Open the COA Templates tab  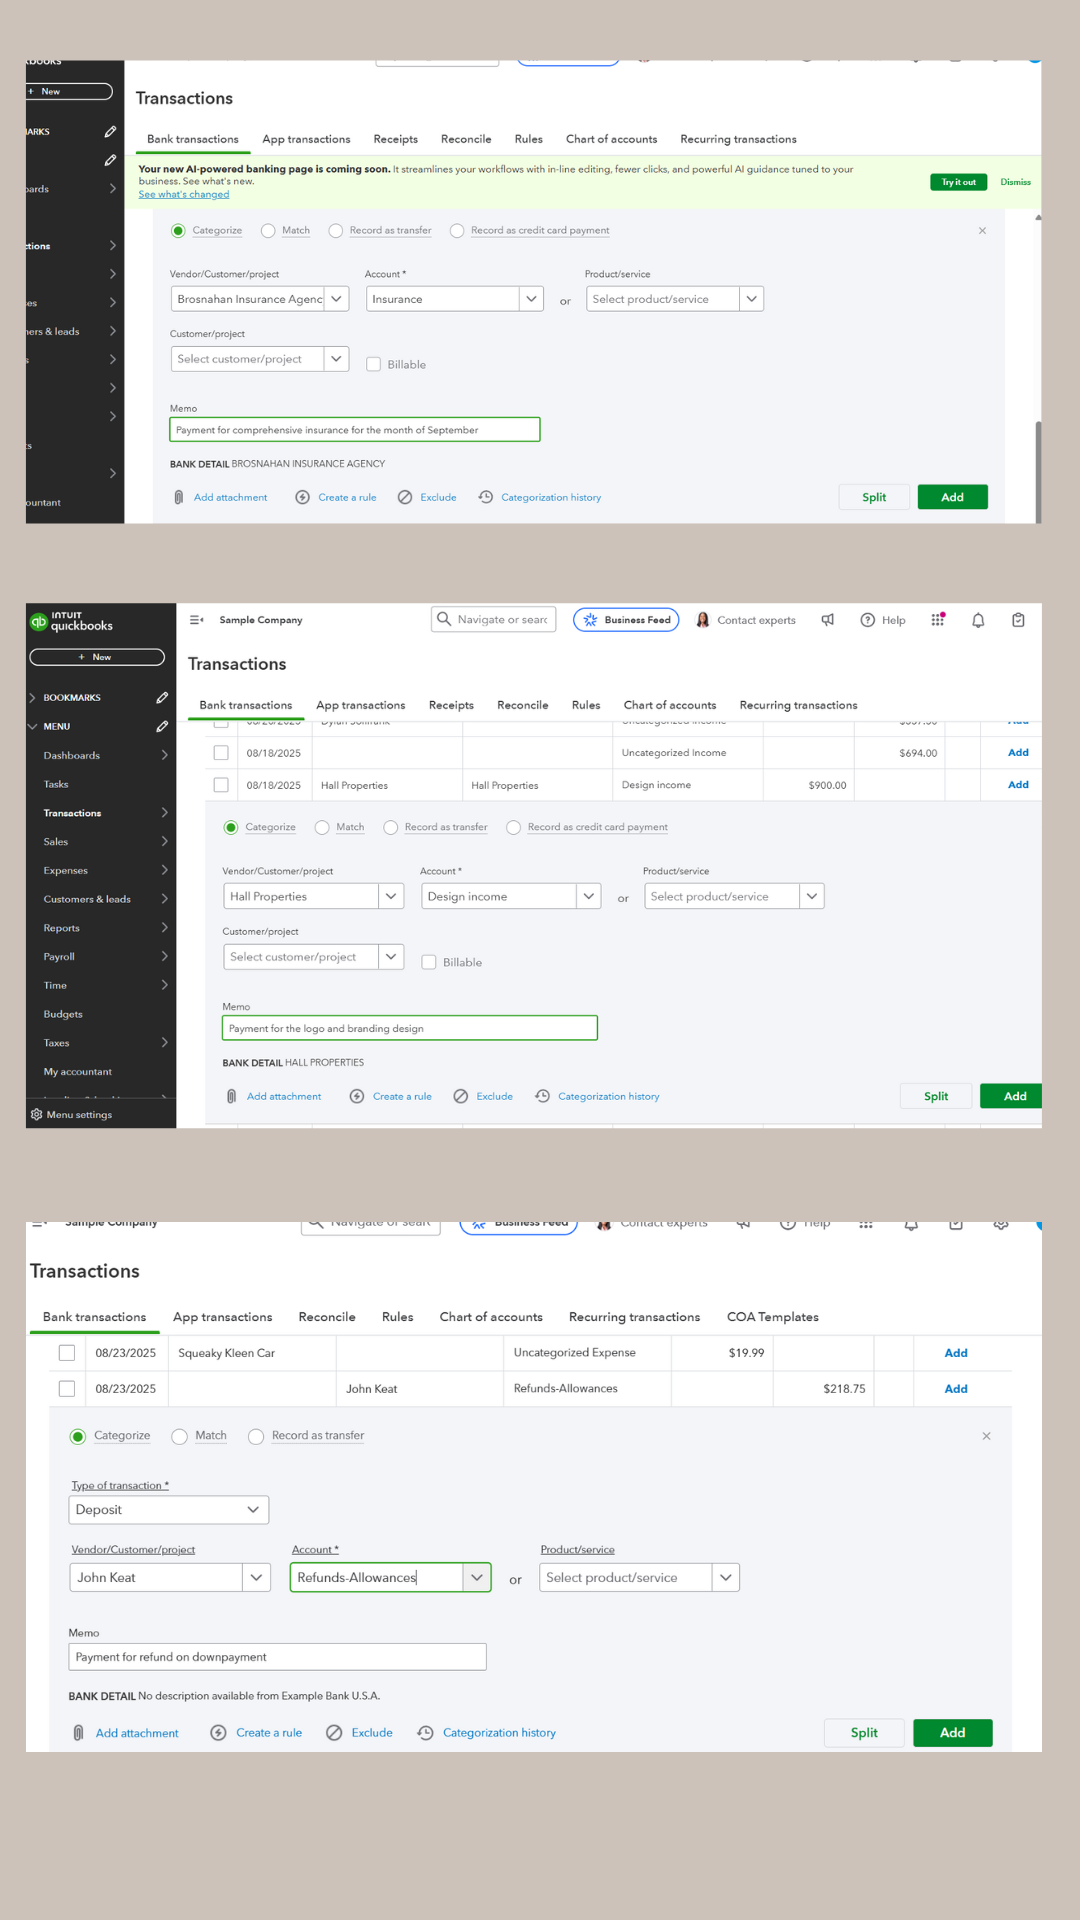(x=773, y=1317)
